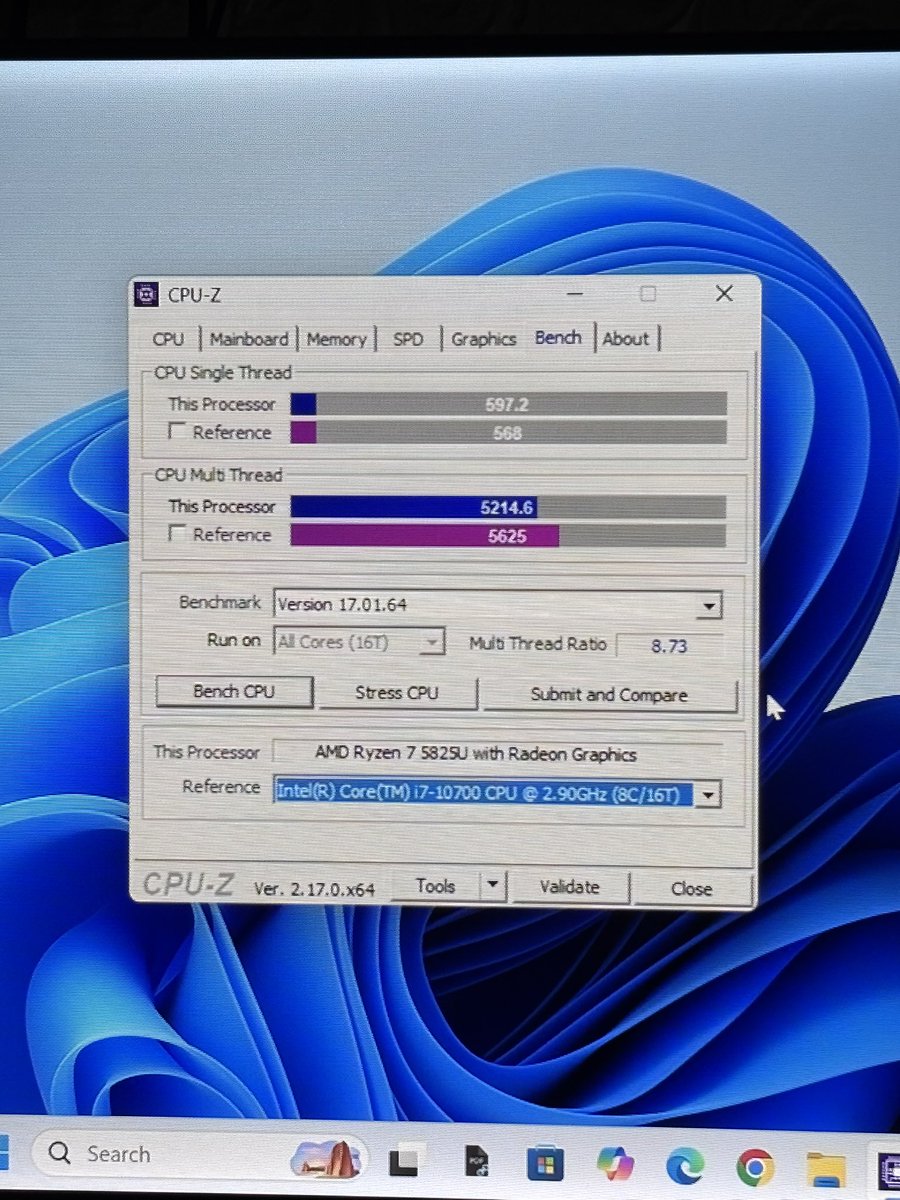
Task: Open the PDF file icon on taskbar
Action: [x=478, y=1162]
